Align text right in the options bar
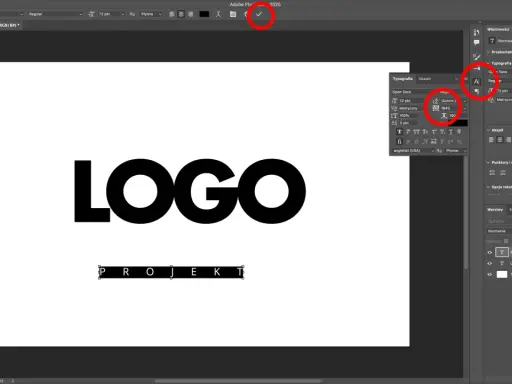512x384 pixels. [x=191, y=14]
